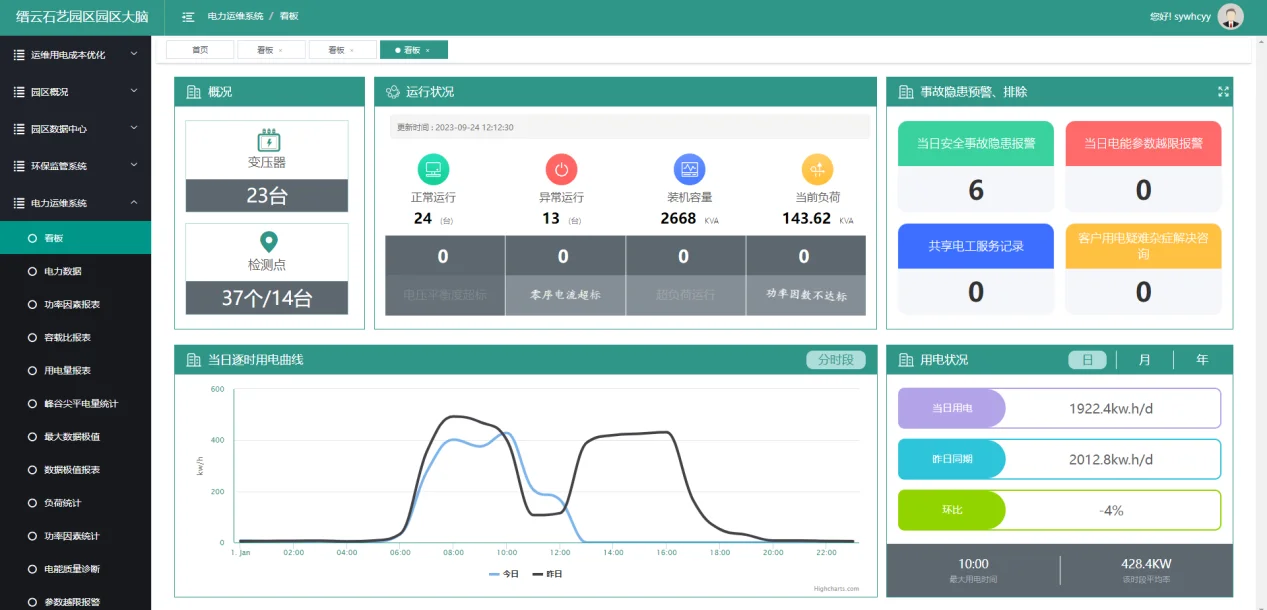Click the green 正常运行 monitor icon

point(433,169)
